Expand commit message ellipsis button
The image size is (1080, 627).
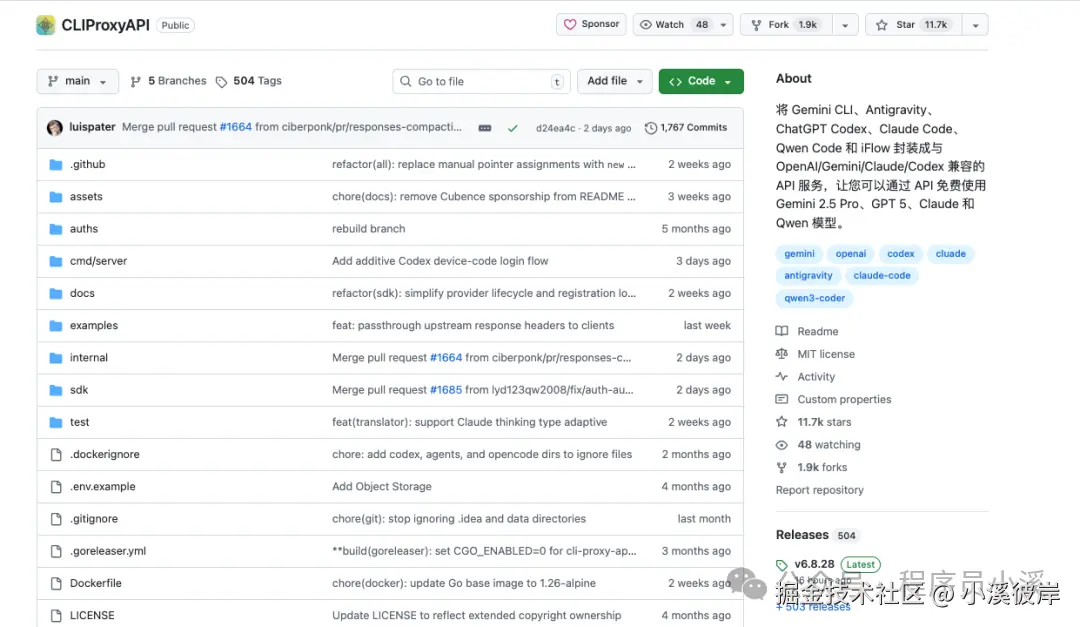pyautogui.click(x=485, y=128)
